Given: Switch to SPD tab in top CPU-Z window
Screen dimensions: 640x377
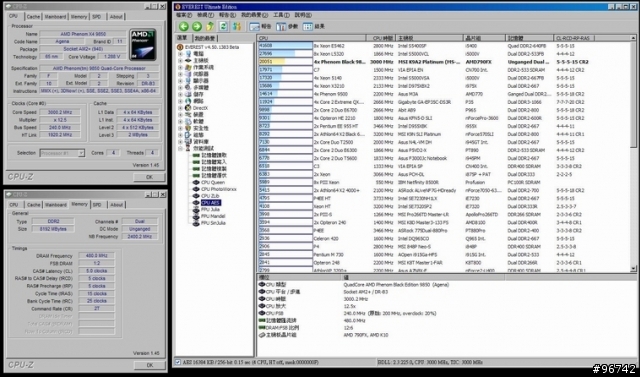Looking at the screenshot, I should (x=97, y=17).
